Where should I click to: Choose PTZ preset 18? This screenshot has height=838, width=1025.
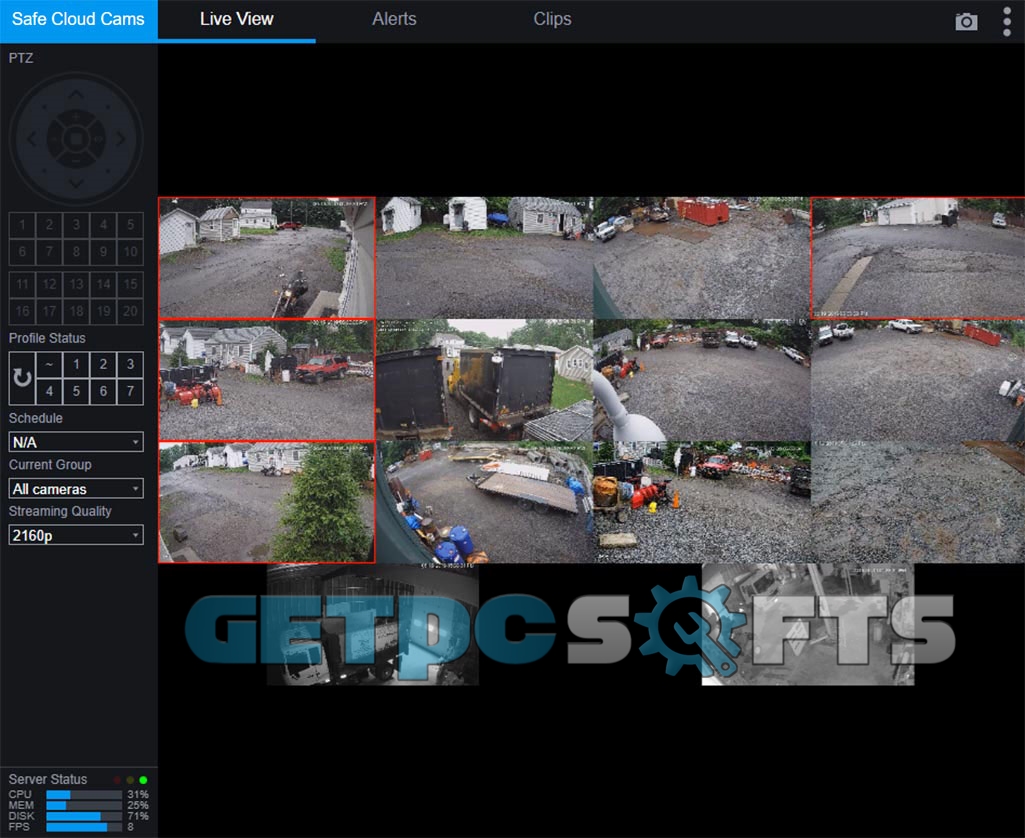pyautogui.click(x=76, y=311)
